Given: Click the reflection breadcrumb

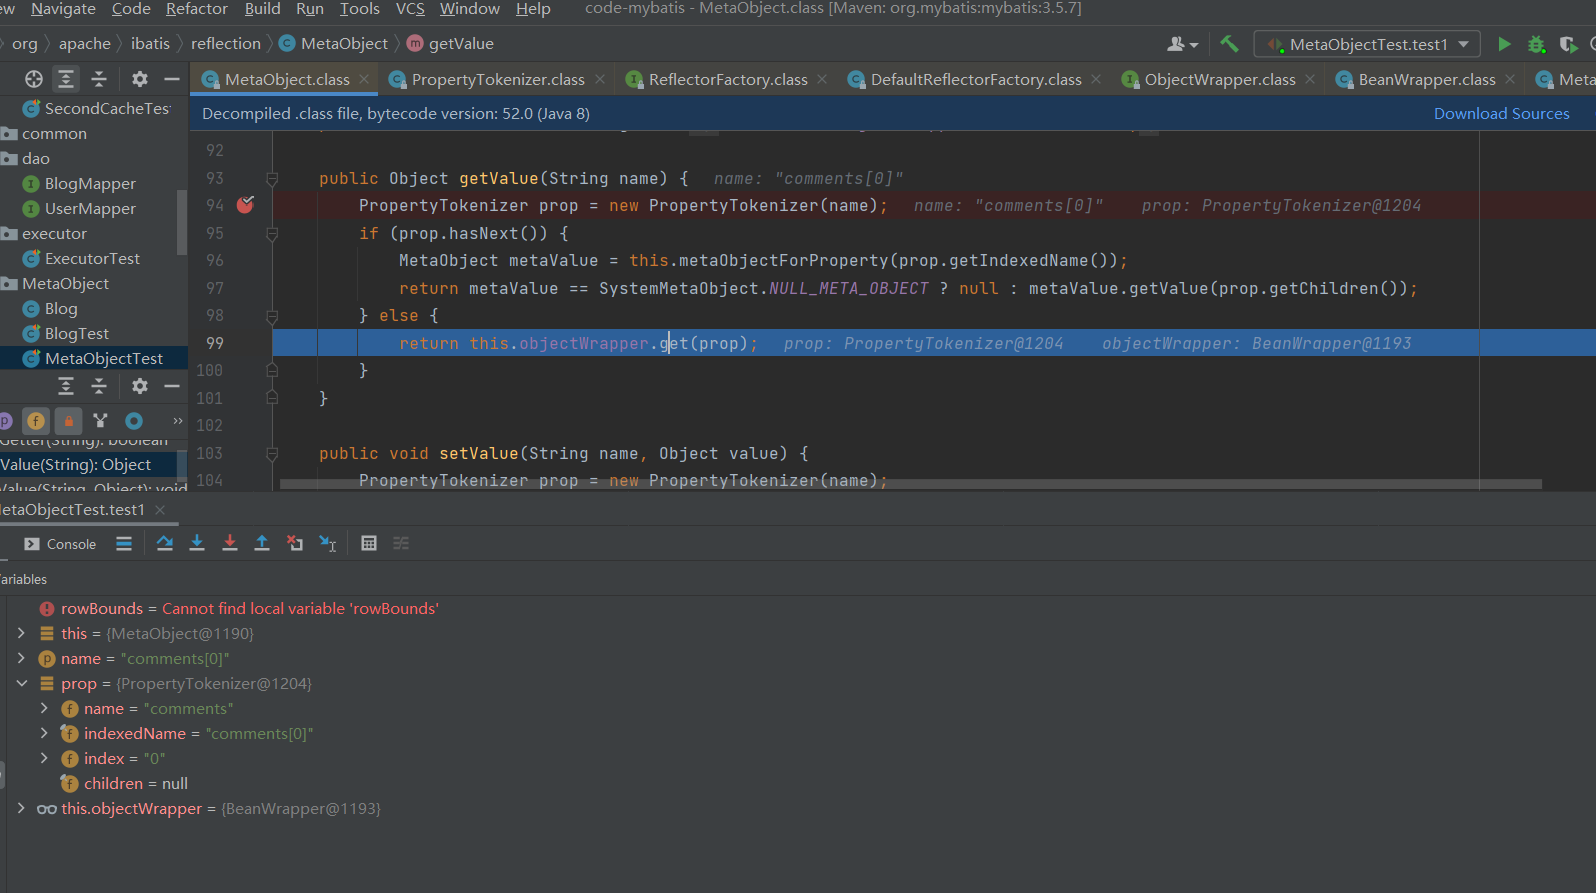Looking at the screenshot, I should [225, 44].
